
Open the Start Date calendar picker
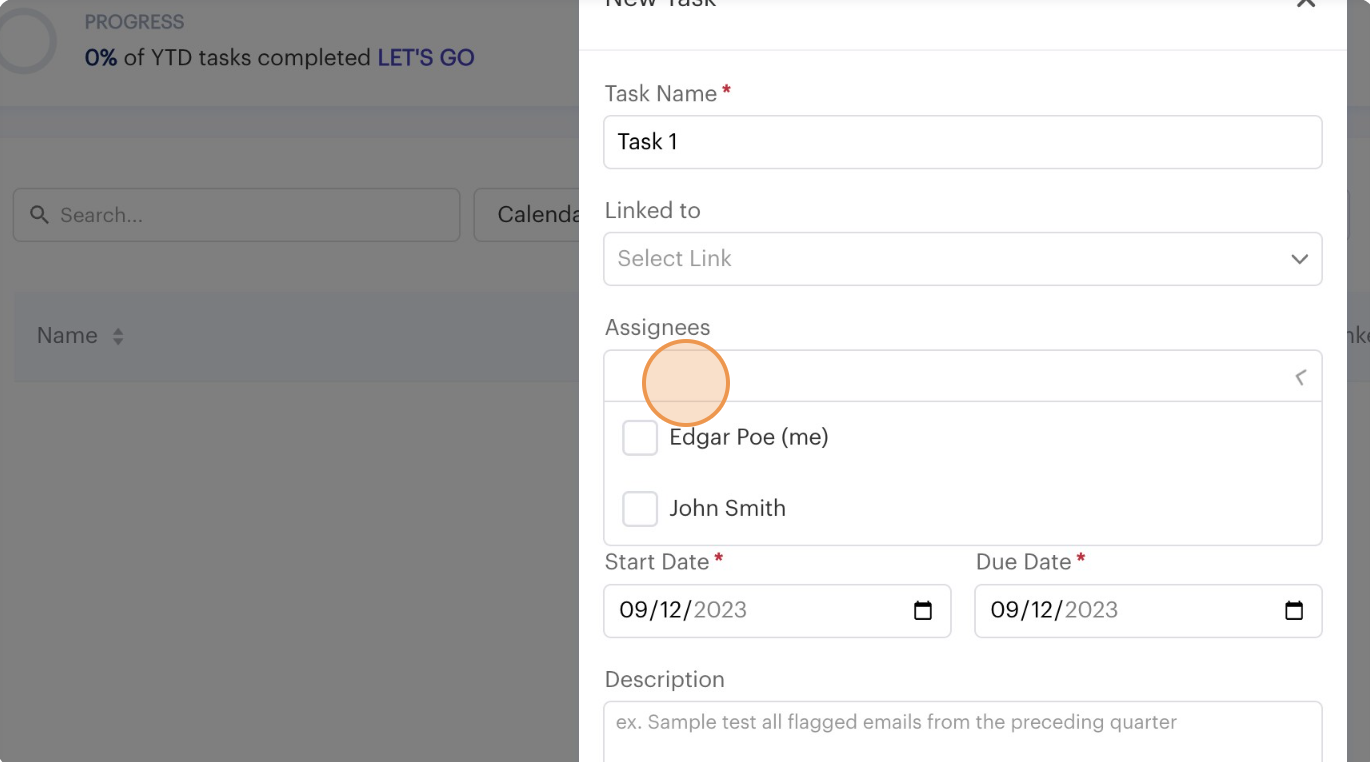tap(923, 611)
